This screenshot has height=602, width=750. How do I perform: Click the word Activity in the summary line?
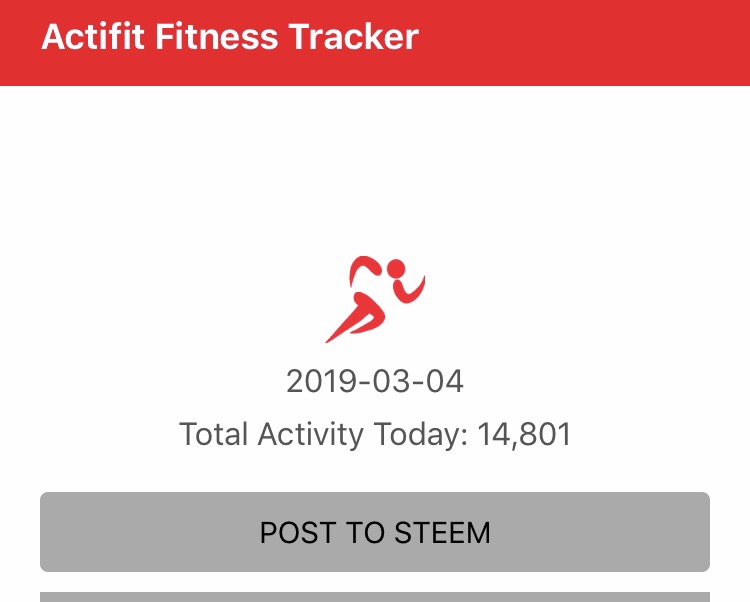click(x=311, y=435)
